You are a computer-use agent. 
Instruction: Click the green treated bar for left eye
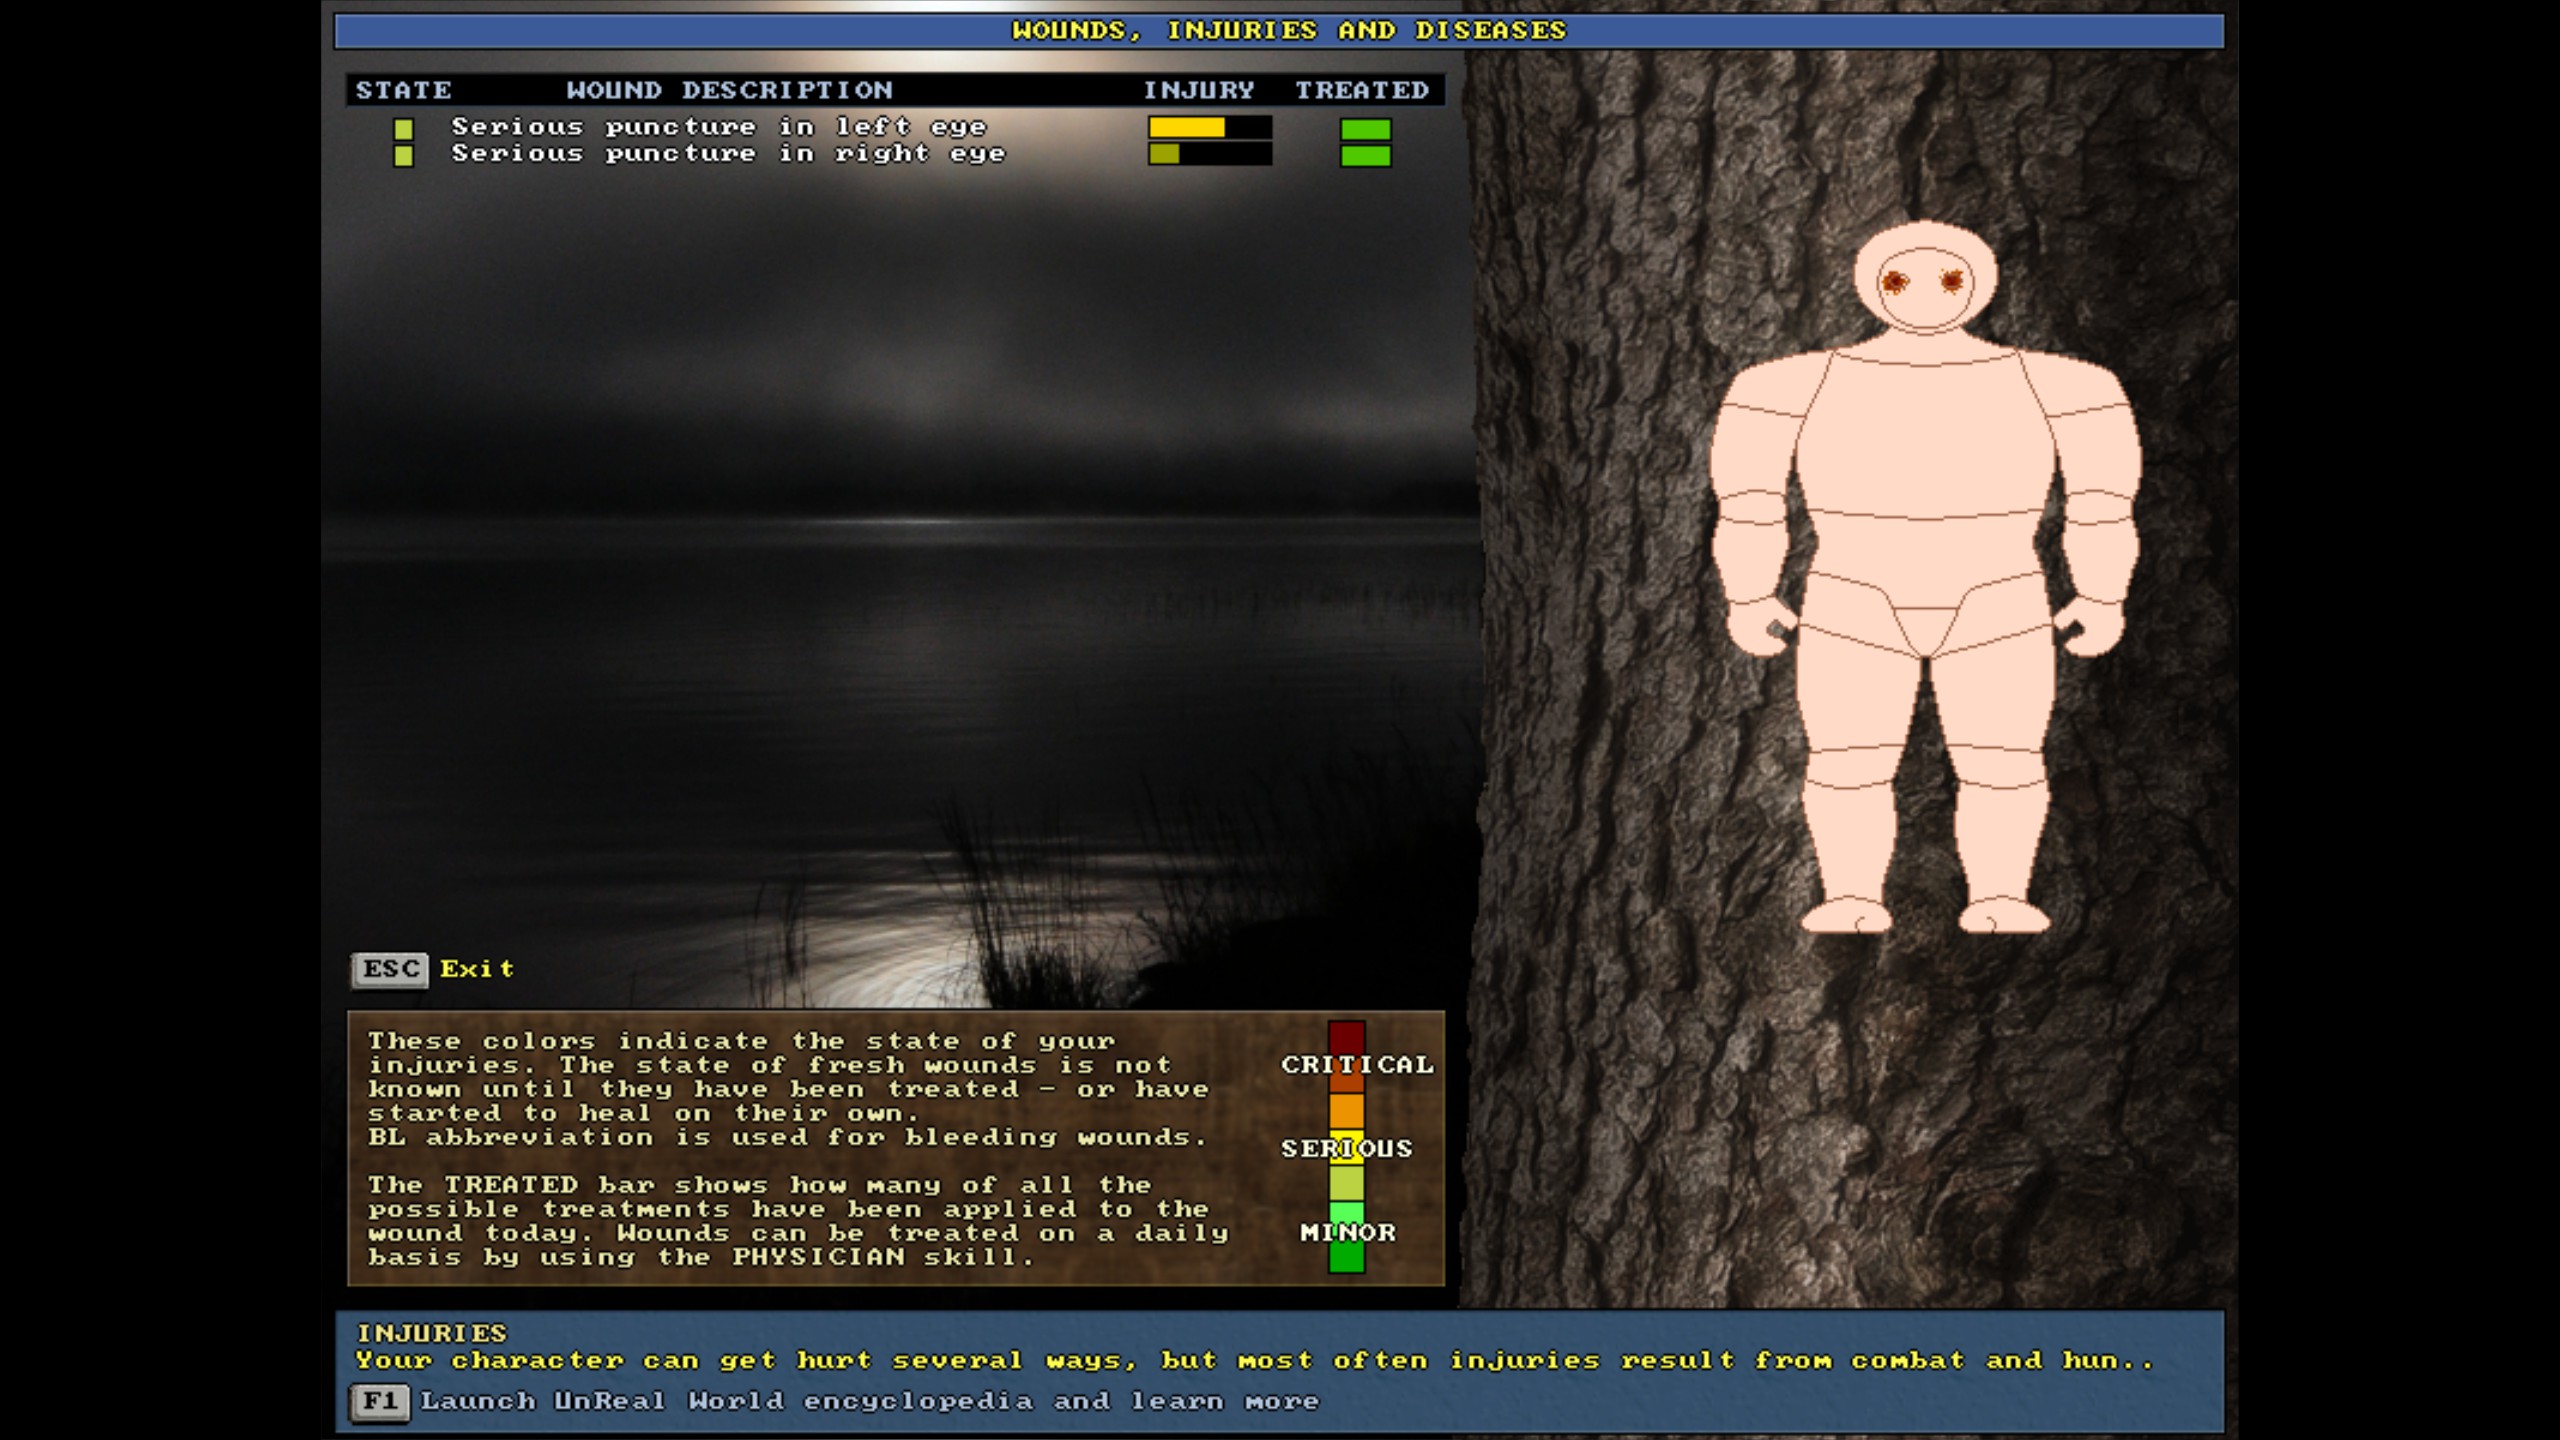(x=1365, y=129)
